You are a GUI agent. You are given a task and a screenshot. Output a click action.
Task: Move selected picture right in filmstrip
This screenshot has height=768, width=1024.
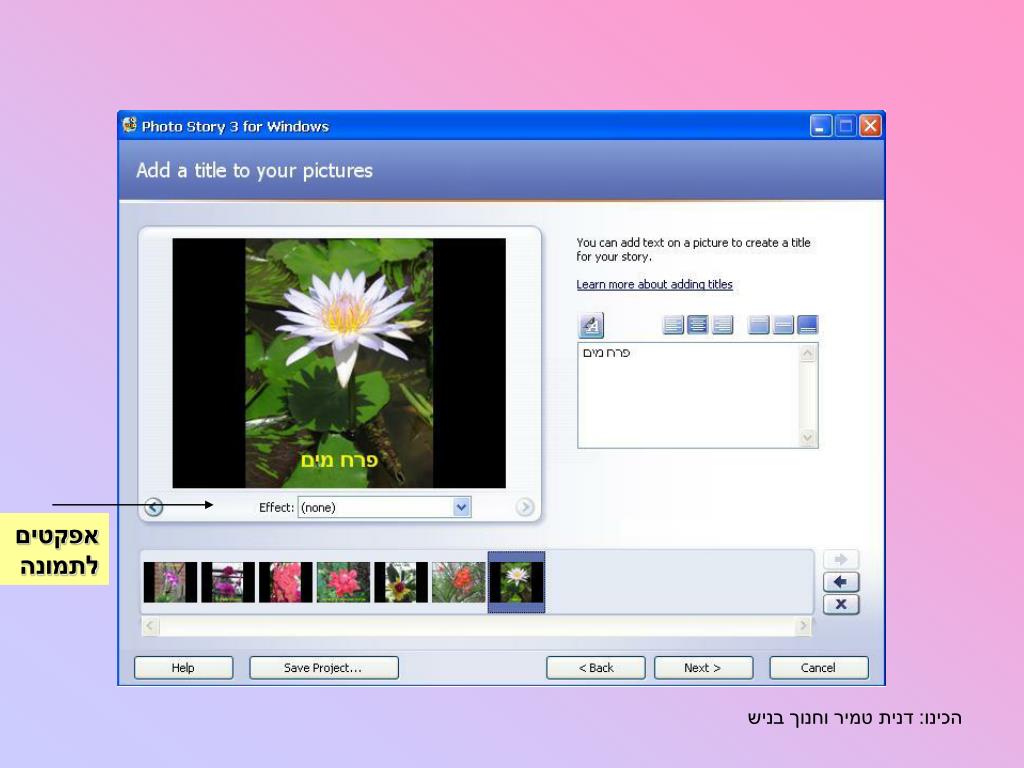(841, 560)
